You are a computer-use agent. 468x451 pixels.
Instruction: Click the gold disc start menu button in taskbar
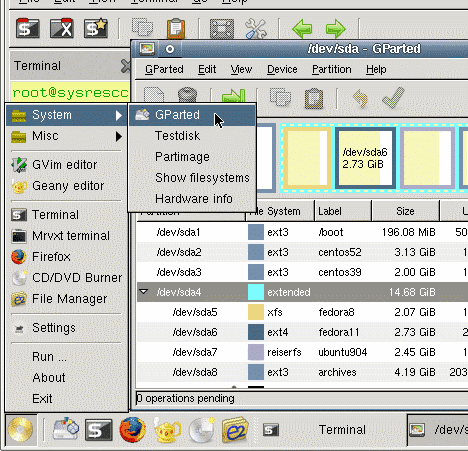pos(21,430)
